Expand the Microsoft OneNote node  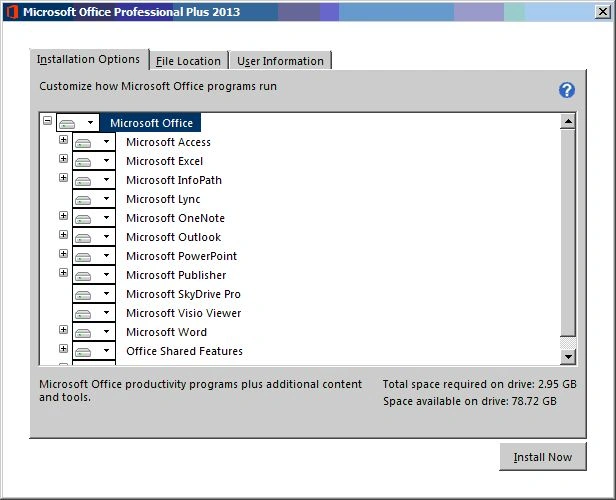(63, 215)
